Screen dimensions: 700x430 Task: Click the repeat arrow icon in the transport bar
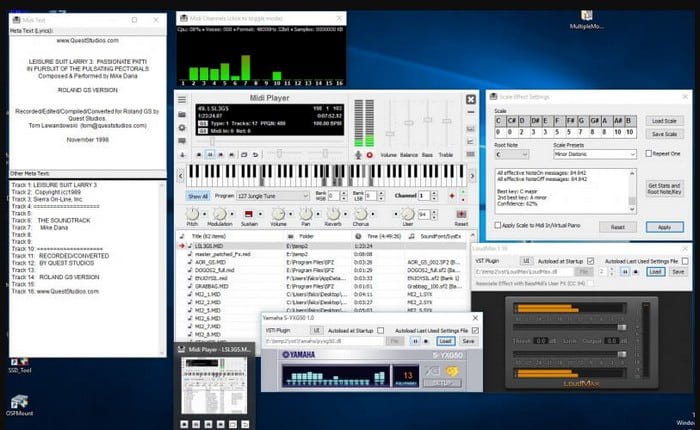pos(255,155)
